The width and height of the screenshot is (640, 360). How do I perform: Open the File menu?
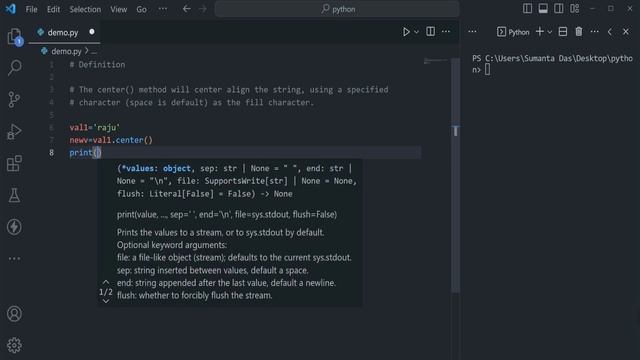click(x=31, y=9)
